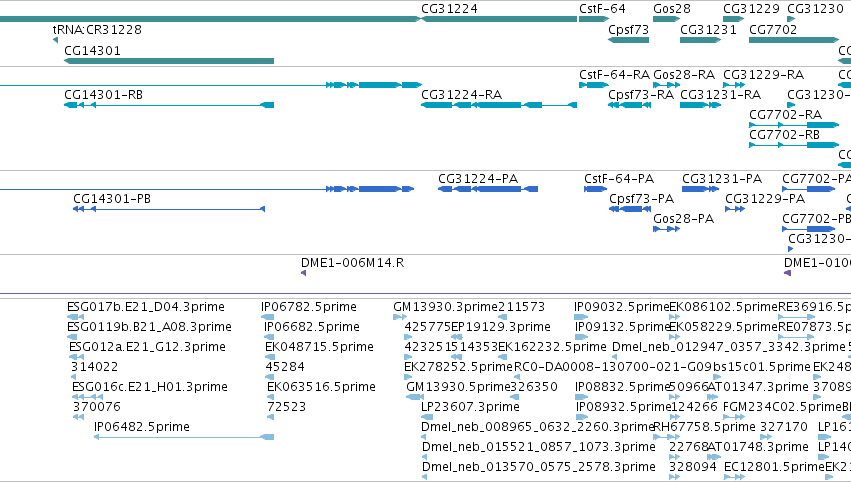Image resolution: width=851 pixels, height=482 pixels.
Task: Click the CG31224-RA transcript label
Action: [x=461, y=94]
